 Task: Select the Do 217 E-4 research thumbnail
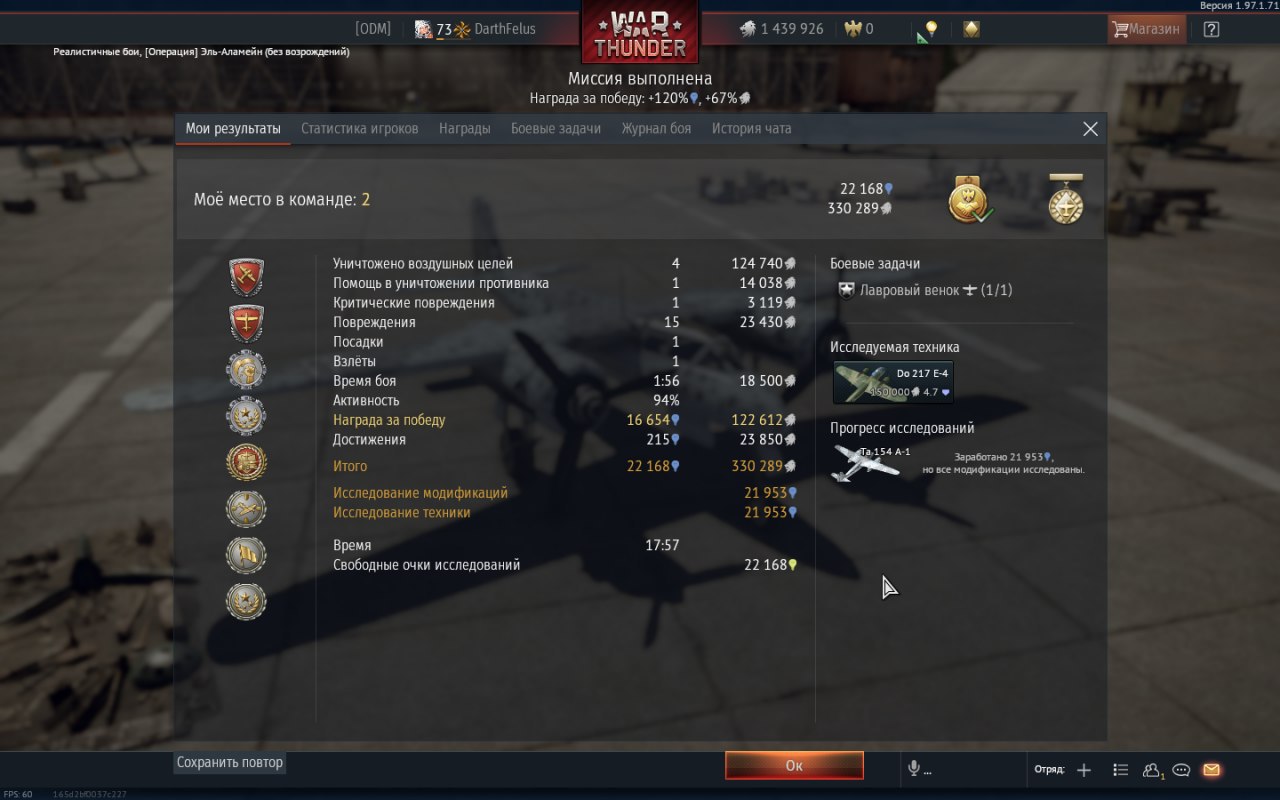click(893, 382)
